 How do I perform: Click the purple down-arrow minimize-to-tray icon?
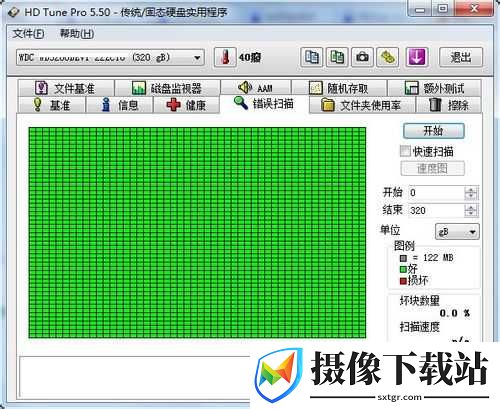(x=417, y=57)
